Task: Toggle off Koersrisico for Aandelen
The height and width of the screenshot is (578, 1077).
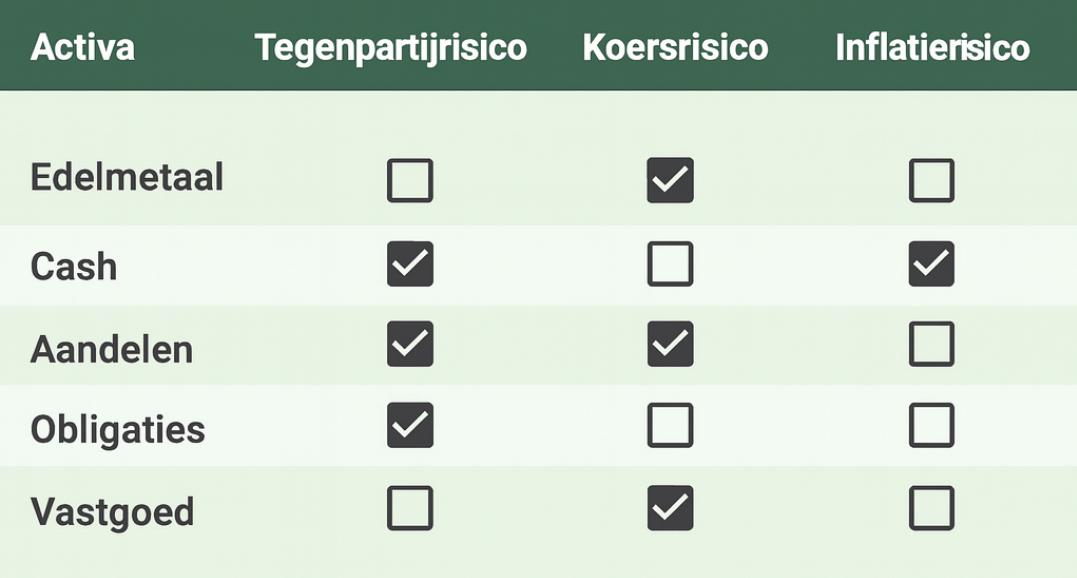Action: tap(670, 345)
